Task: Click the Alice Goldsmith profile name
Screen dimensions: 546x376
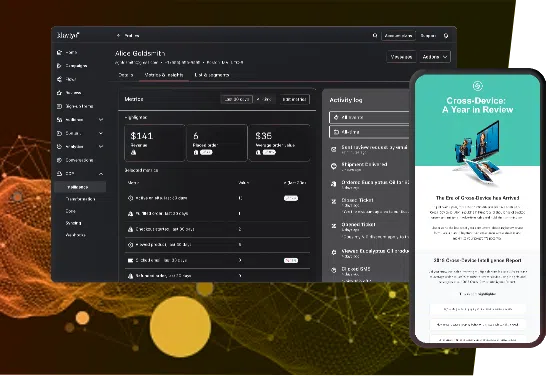Action: pyautogui.click(x=140, y=53)
